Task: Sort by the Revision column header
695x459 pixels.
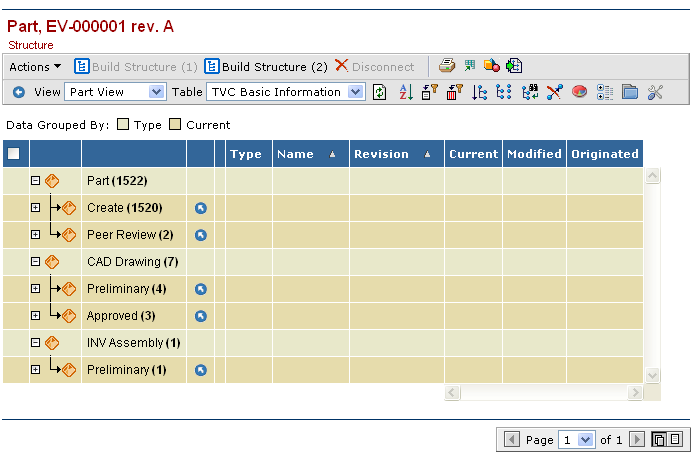Action: (x=381, y=154)
